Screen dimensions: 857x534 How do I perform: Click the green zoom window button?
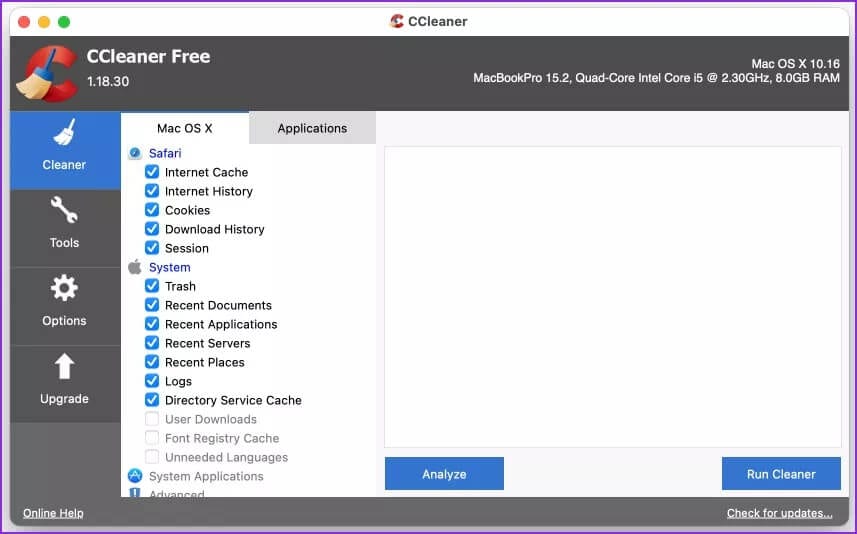click(x=64, y=22)
